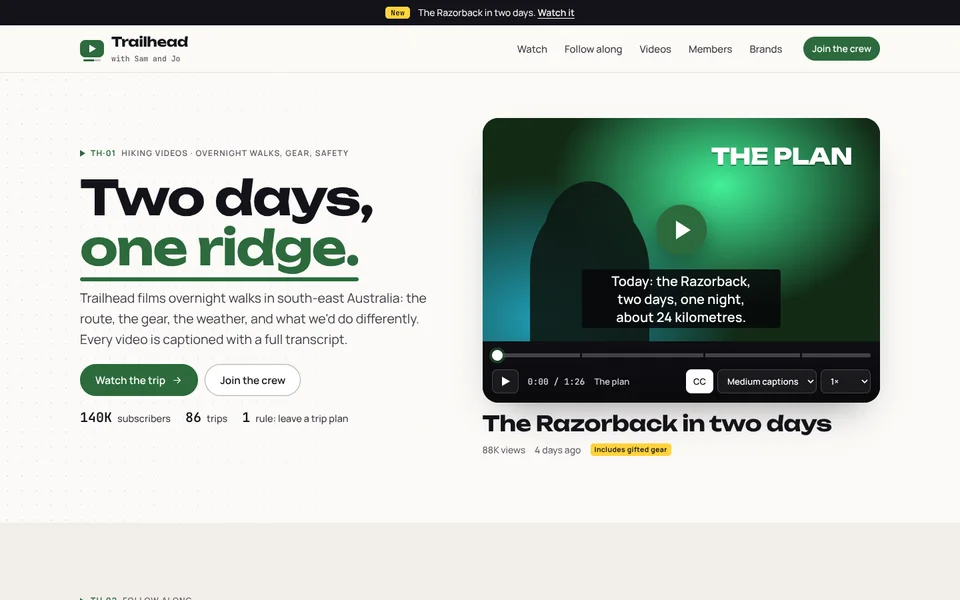The image size is (960, 600).
Task: Click The Razorback in two days title
Action: [x=657, y=424]
